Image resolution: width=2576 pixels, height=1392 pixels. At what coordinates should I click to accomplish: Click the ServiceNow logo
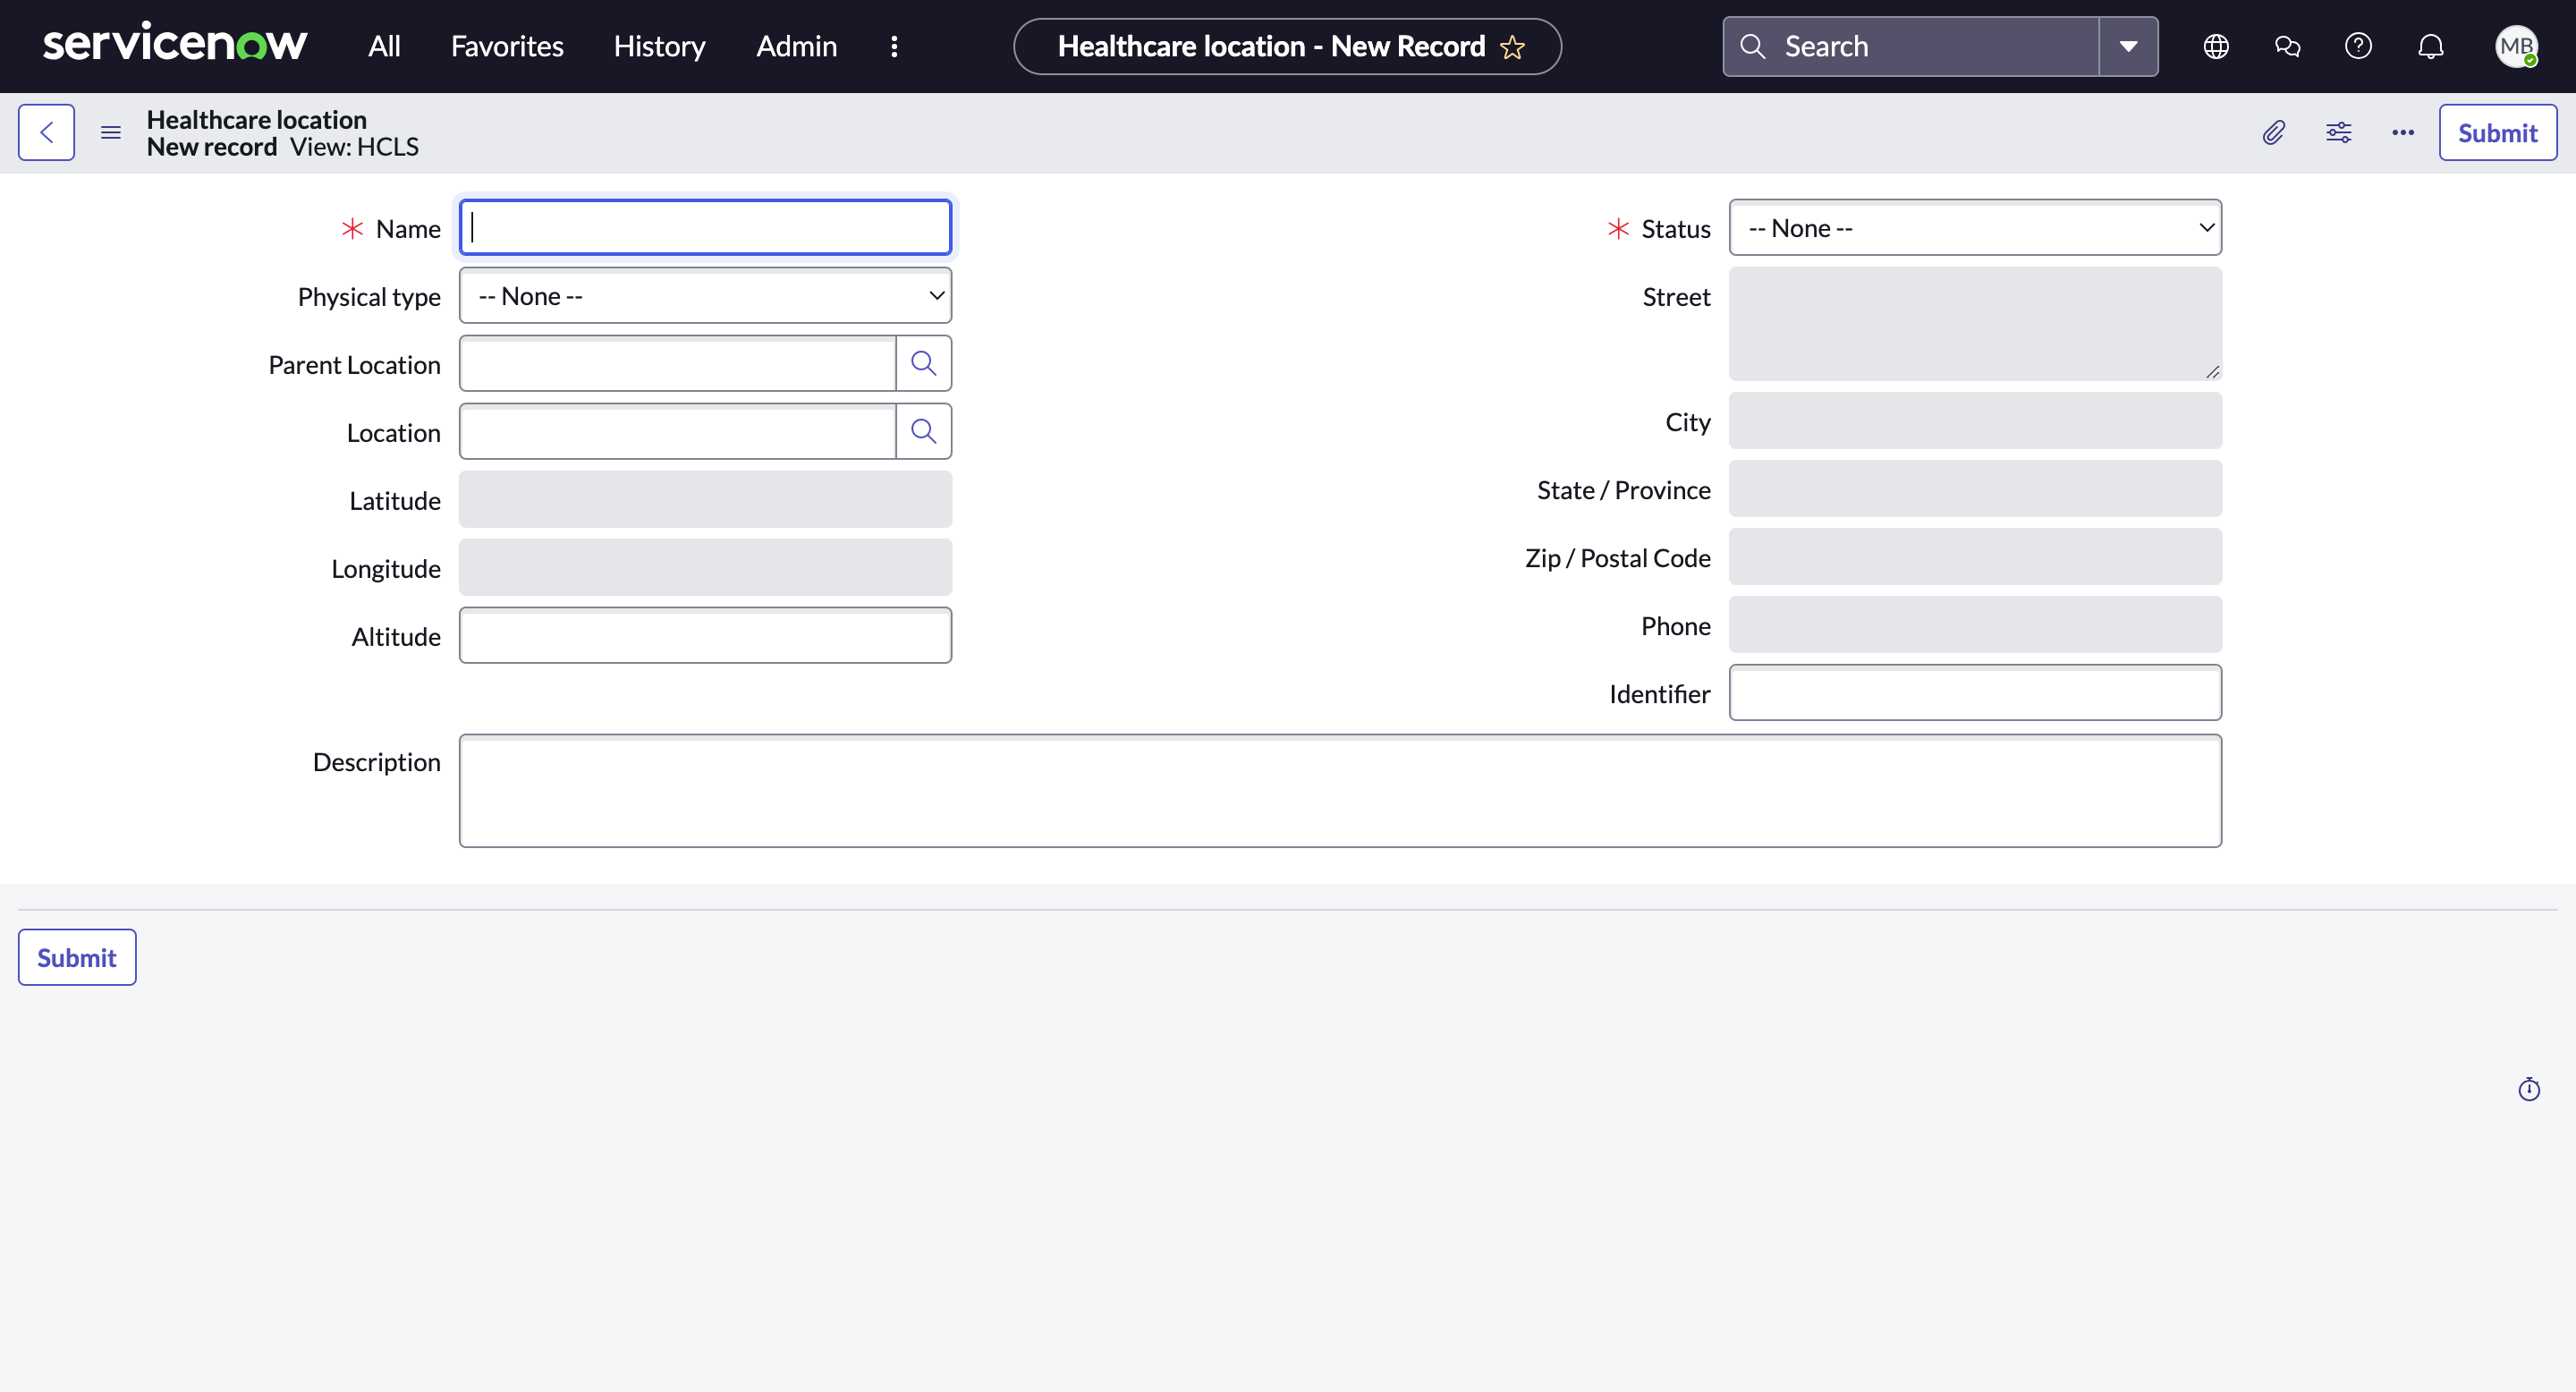click(x=175, y=44)
